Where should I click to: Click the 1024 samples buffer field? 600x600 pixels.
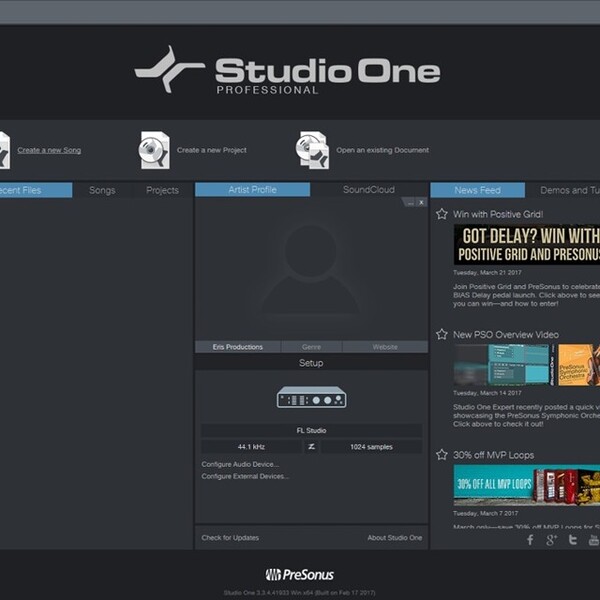(x=372, y=447)
